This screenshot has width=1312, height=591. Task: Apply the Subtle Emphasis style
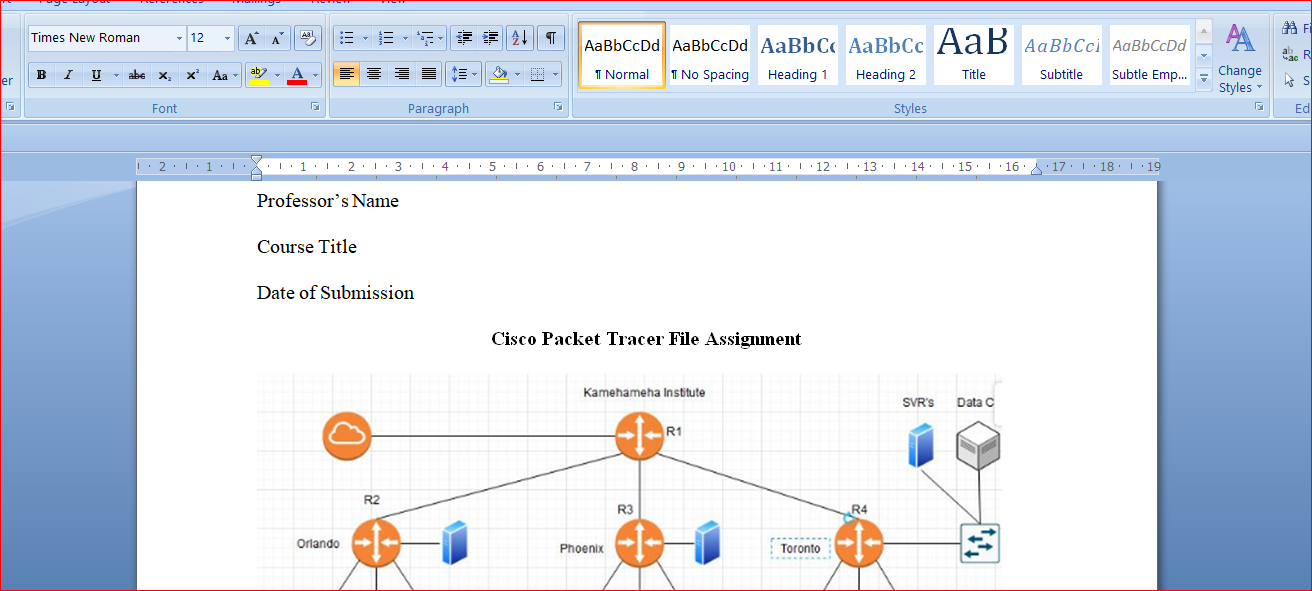[x=1150, y=55]
